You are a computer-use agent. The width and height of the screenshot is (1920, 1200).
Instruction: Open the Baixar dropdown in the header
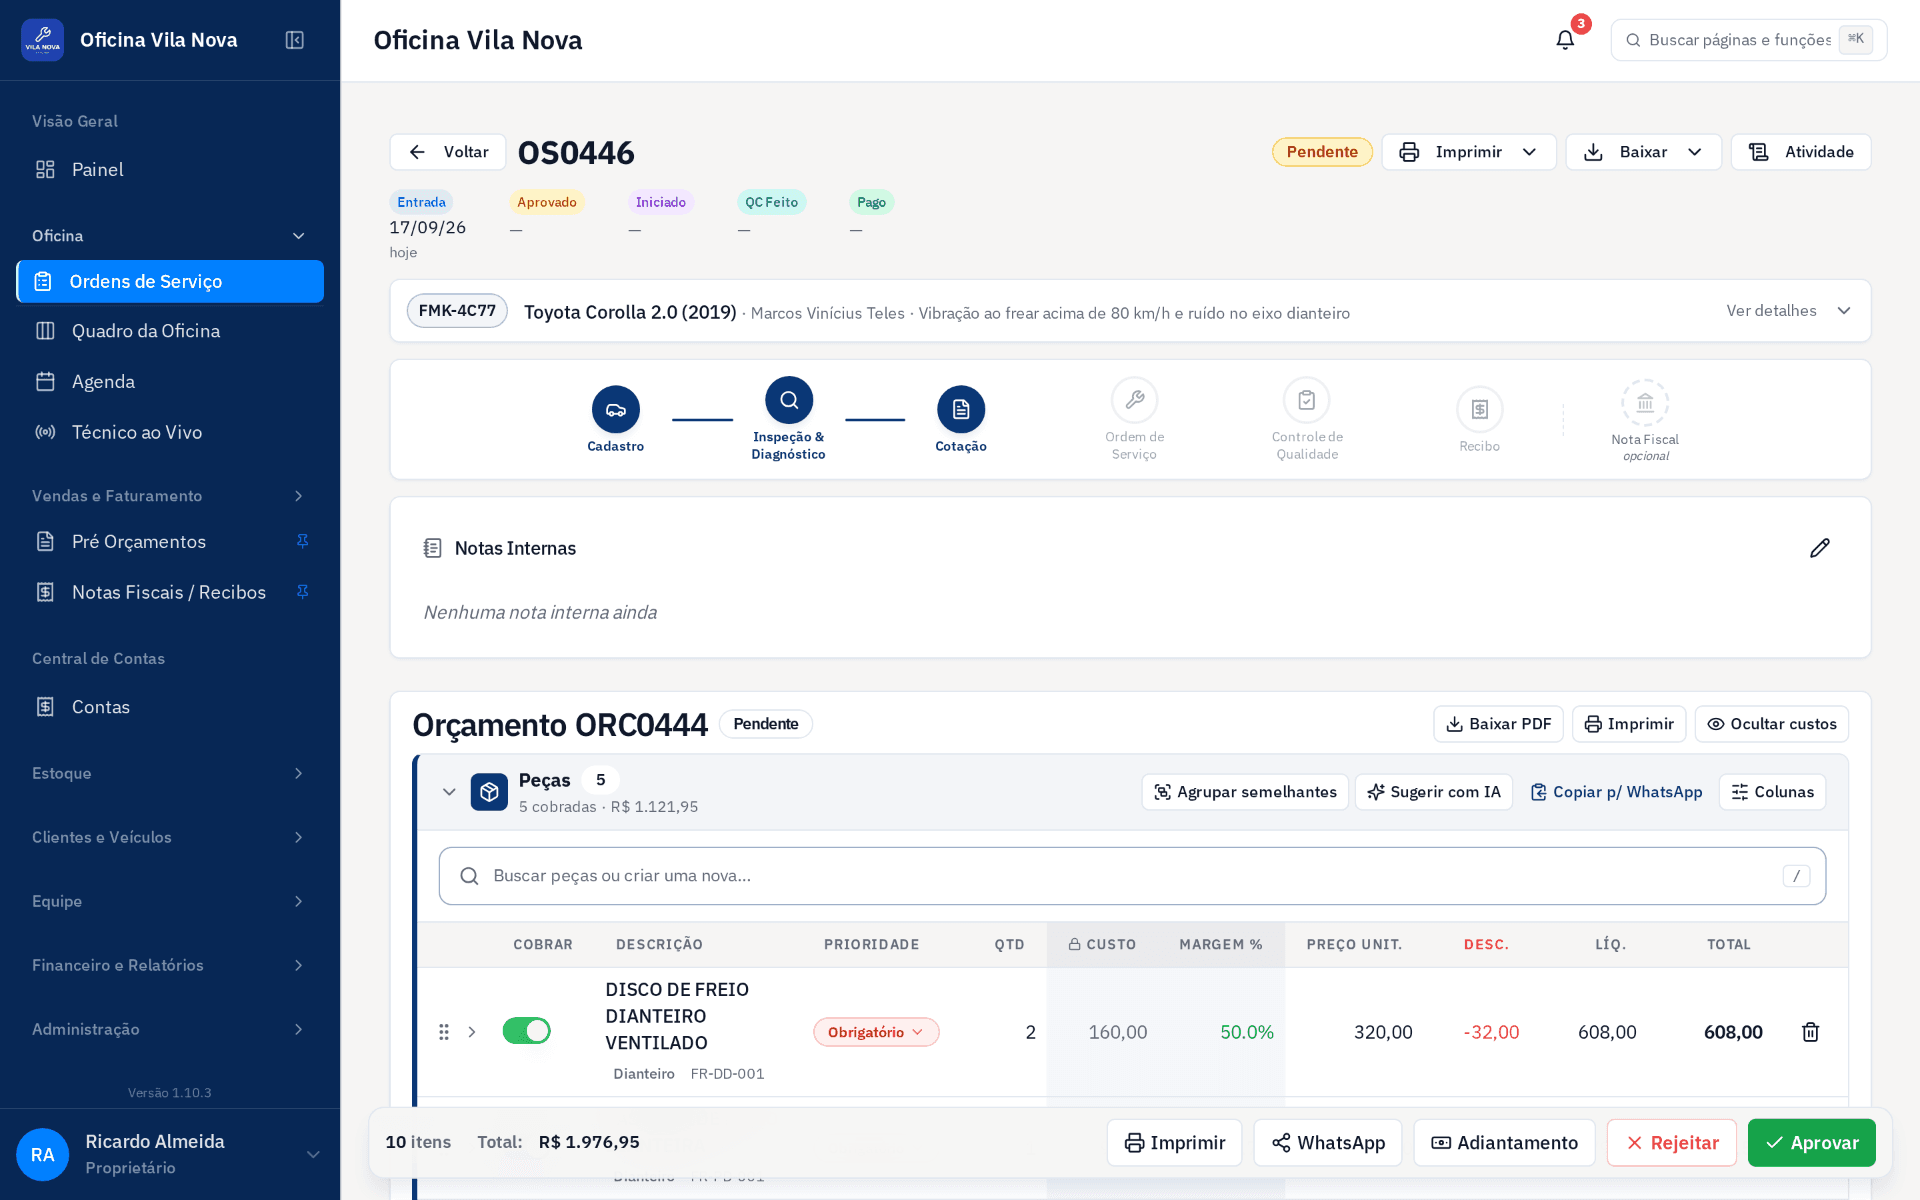click(1644, 152)
